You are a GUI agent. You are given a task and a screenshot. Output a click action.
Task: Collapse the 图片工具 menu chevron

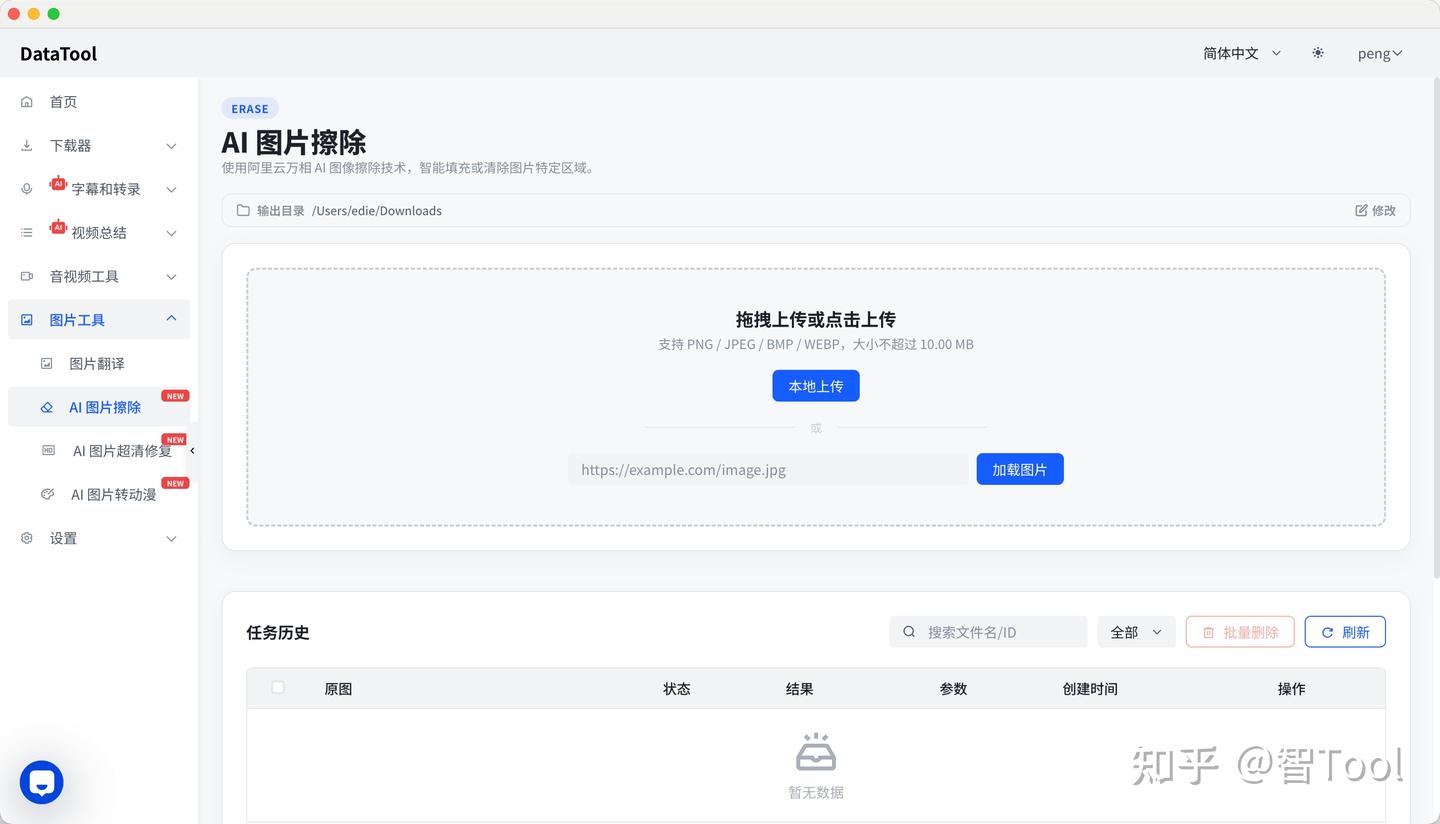tap(171, 318)
